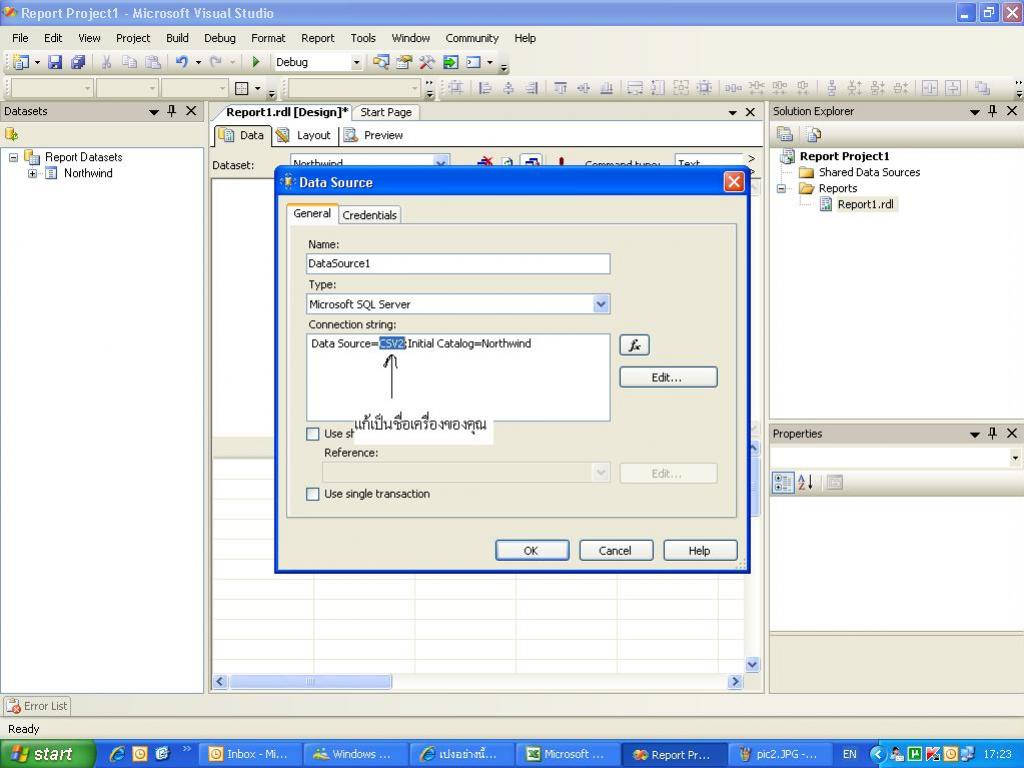Viewport: 1024px width, 768px height.
Task: Collapse the Reports folder in Solution Explorer
Action: pos(781,189)
